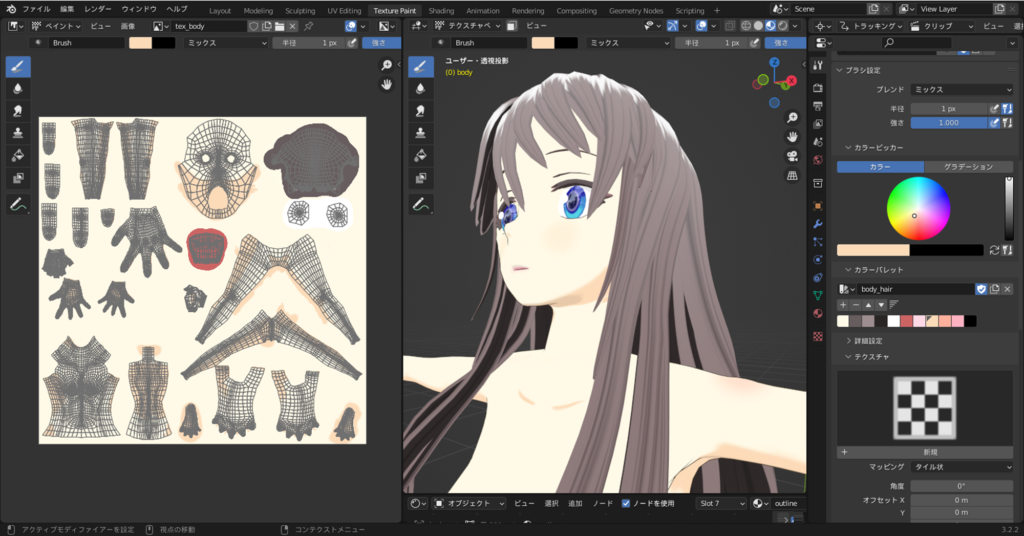
Task: Select the Annotate tool in 3D viewport toolbar
Action: (x=421, y=204)
